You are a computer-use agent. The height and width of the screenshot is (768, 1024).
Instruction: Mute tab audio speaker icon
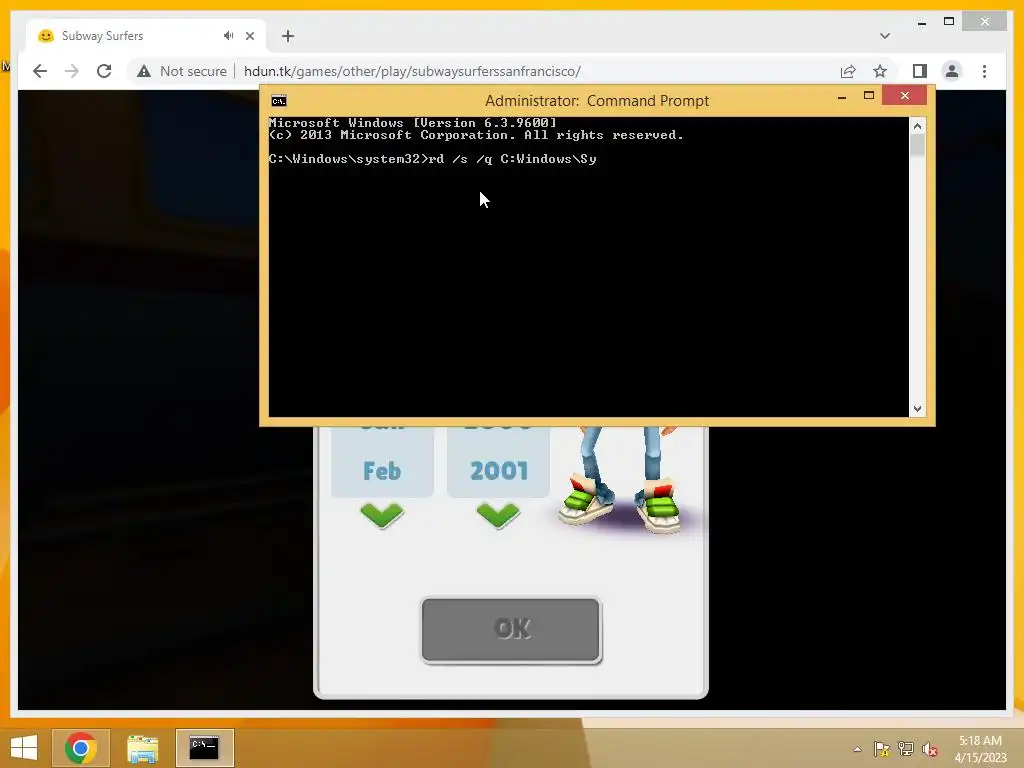(228, 36)
